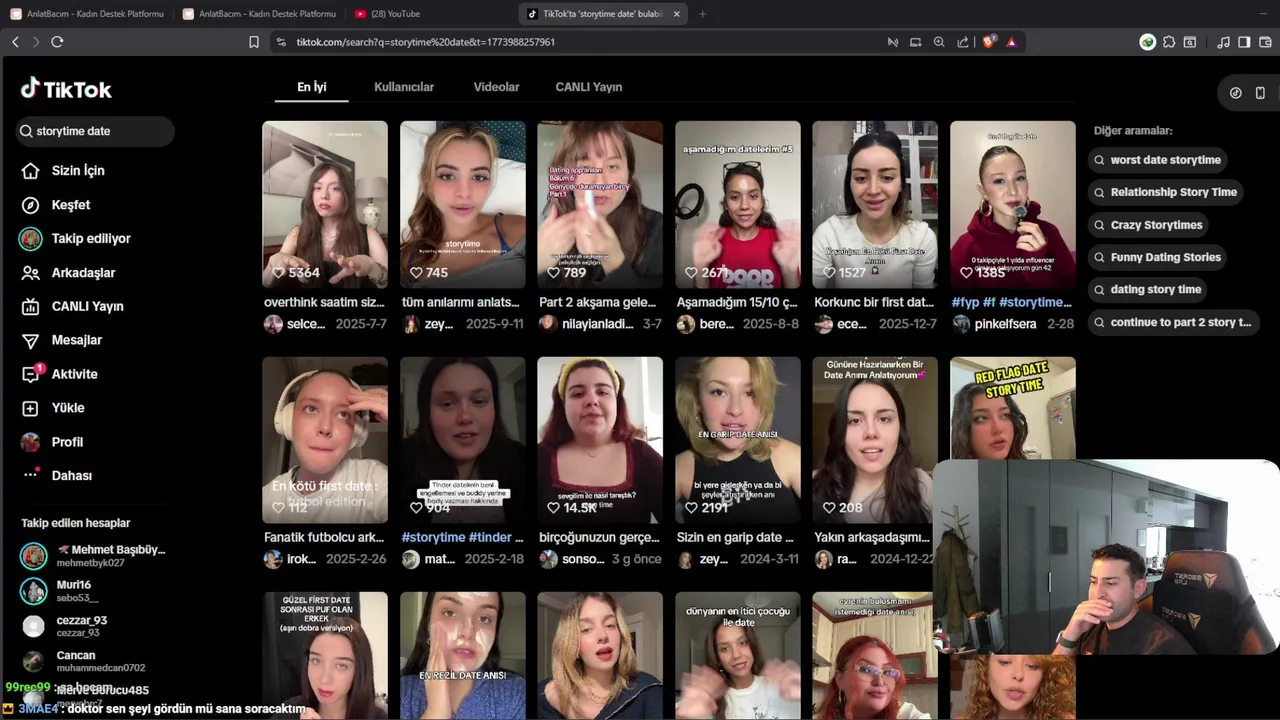Open the browser extensions puzzle icon
Screen dimensions: 1280x720
pyautogui.click(x=1169, y=42)
